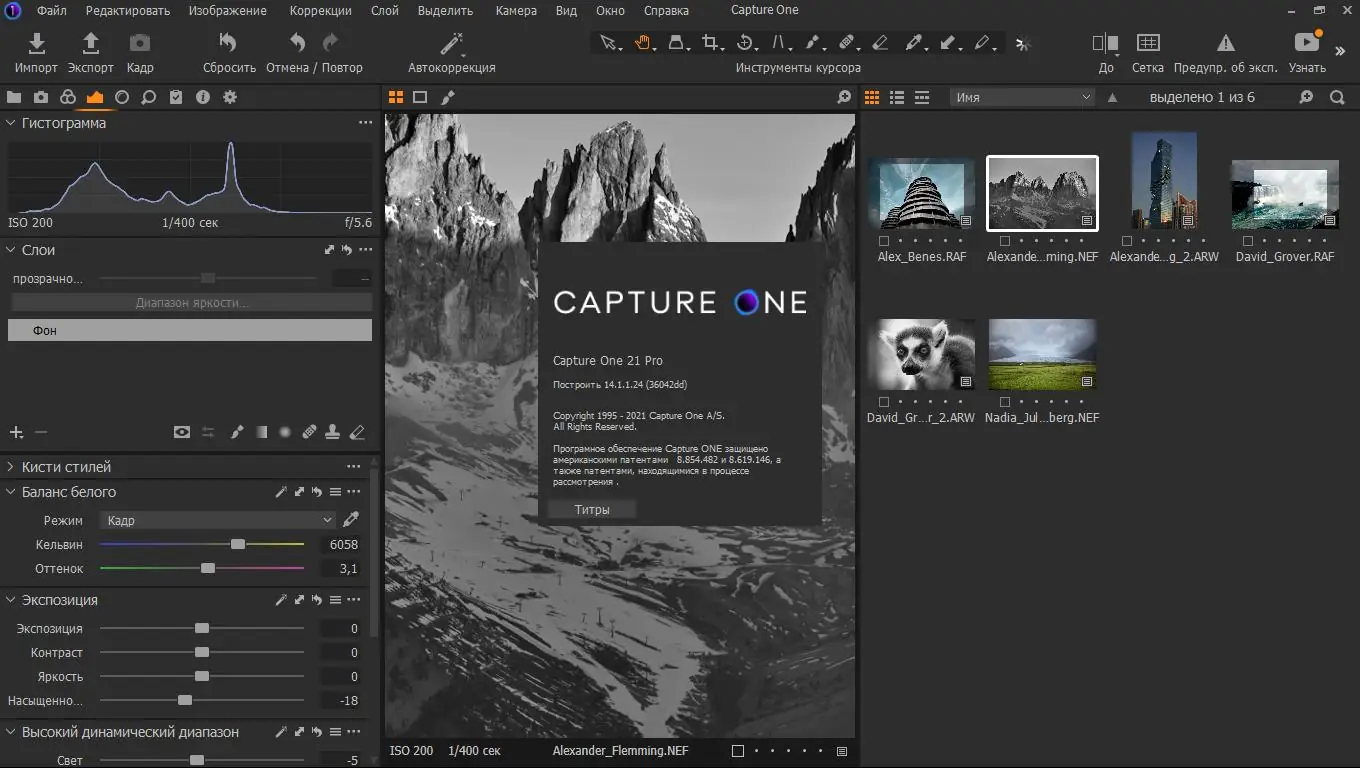Toggle mask visibility in Layers panel
Viewport: 1360px width, 768px height.
(x=182, y=432)
